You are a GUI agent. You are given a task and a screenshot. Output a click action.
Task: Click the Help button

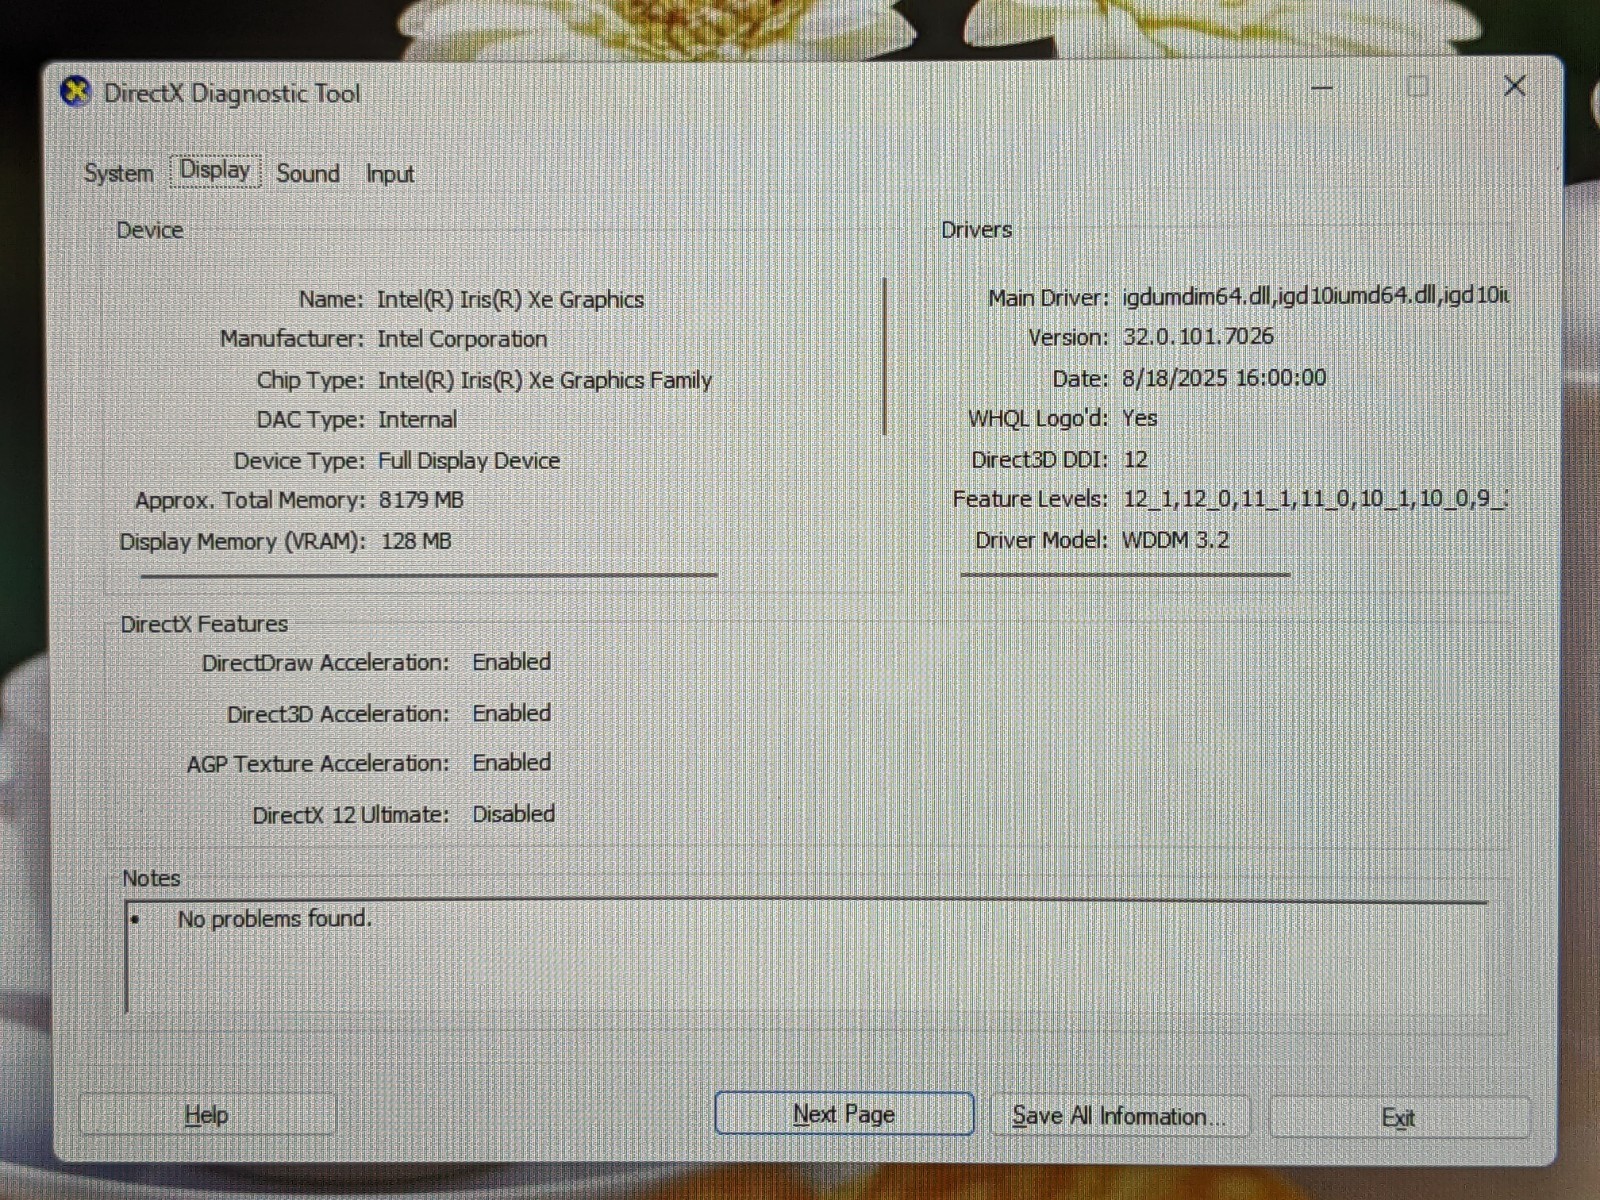(x=207, y=1115)
